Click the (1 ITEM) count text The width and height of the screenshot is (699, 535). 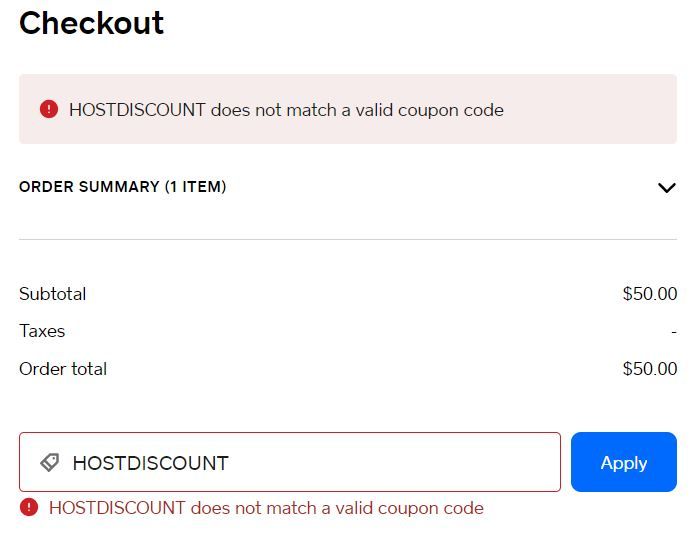coord(196,187)
